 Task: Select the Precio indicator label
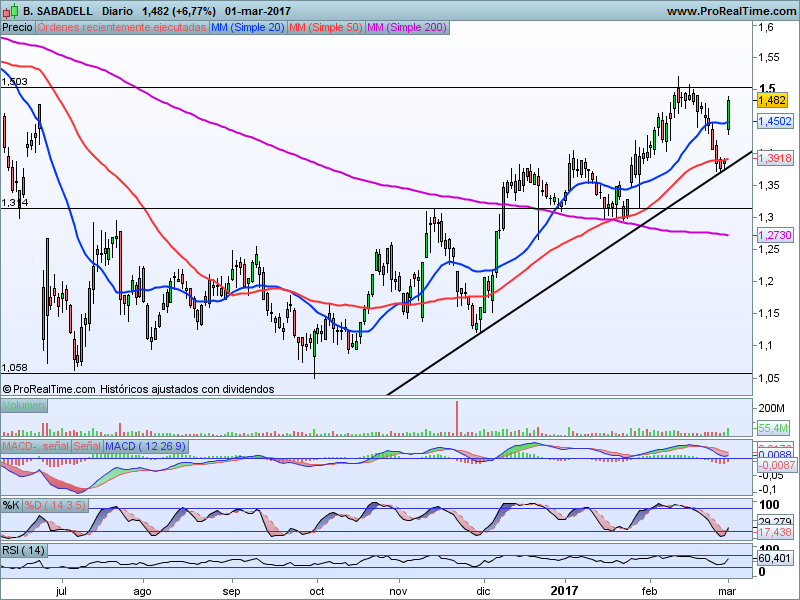(17, 28)
